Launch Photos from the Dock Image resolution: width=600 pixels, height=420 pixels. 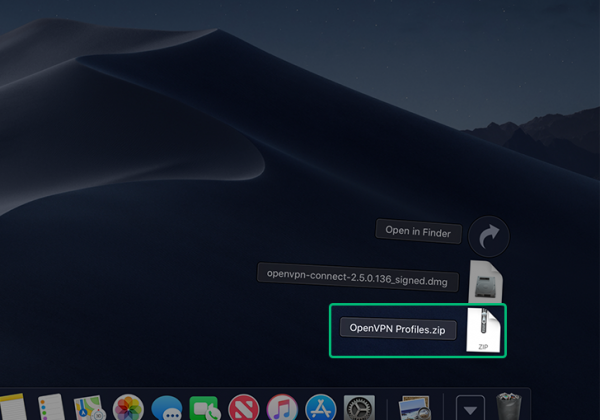tap(128, 408)
